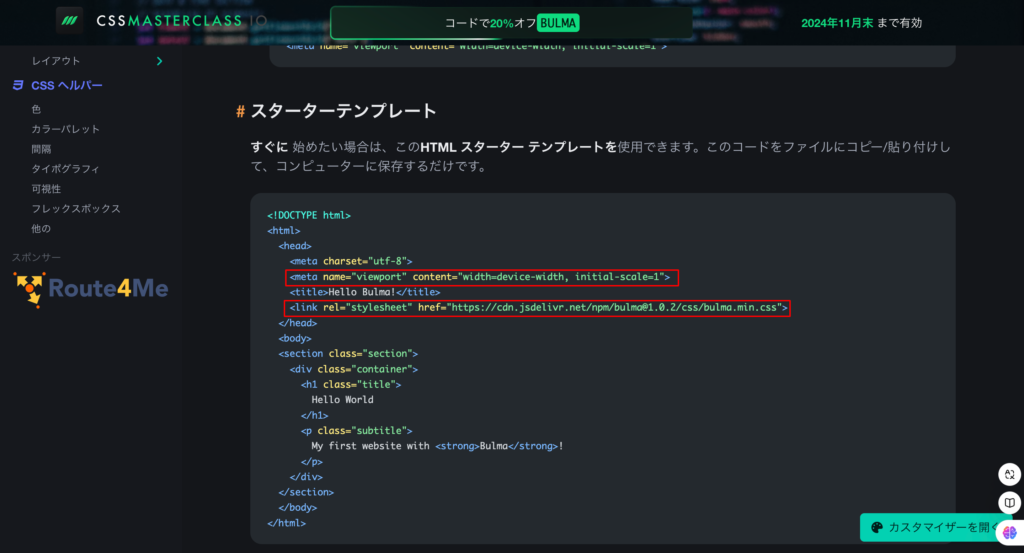The height and width of the screenshot is (553, 1024).
Task: Click the meta charset utf-8 code line
Action: (x=351, y=261)
